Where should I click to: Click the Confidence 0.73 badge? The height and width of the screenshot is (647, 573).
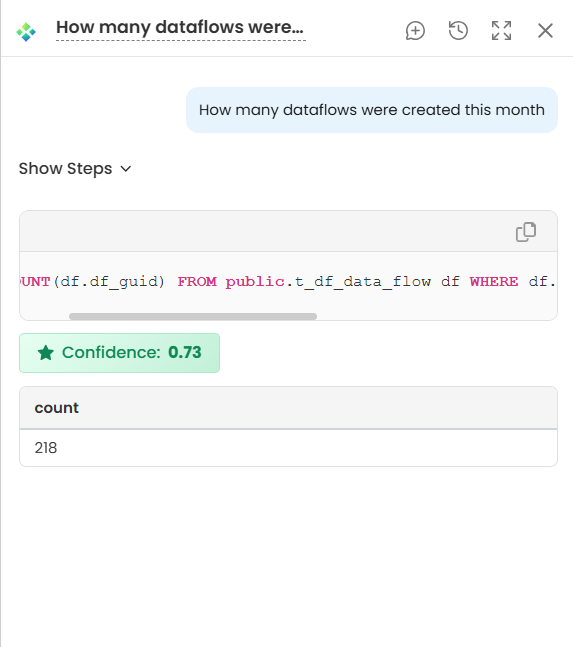[119, 353]
